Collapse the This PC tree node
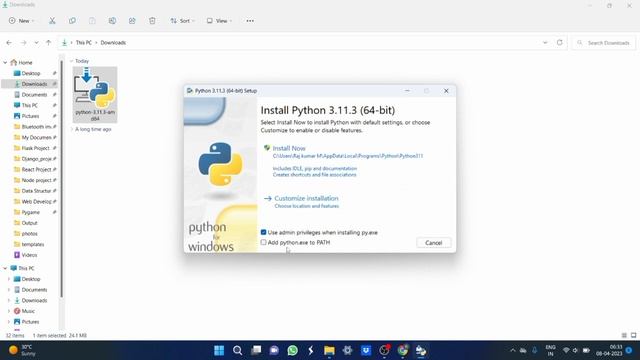Viewport: 640px width, 360px height. [x=5, y=268]
